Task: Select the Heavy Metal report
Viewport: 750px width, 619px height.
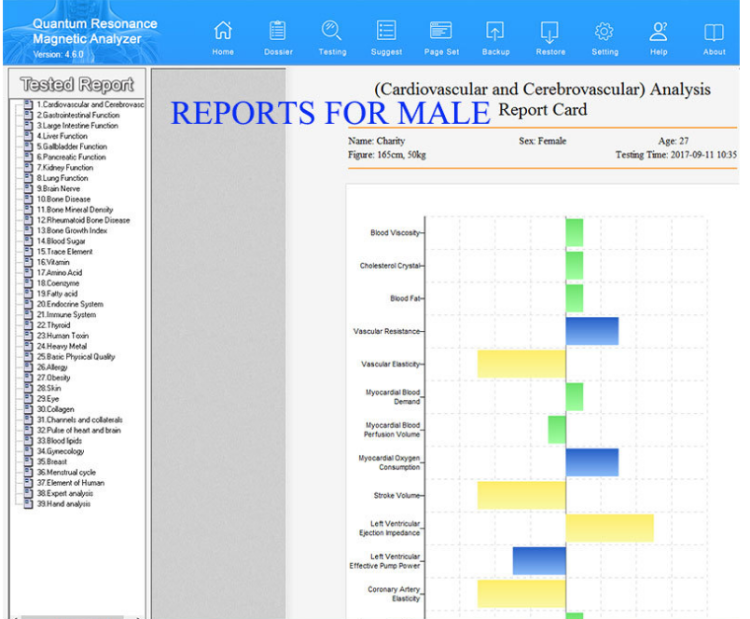Action: click(62, 346)
